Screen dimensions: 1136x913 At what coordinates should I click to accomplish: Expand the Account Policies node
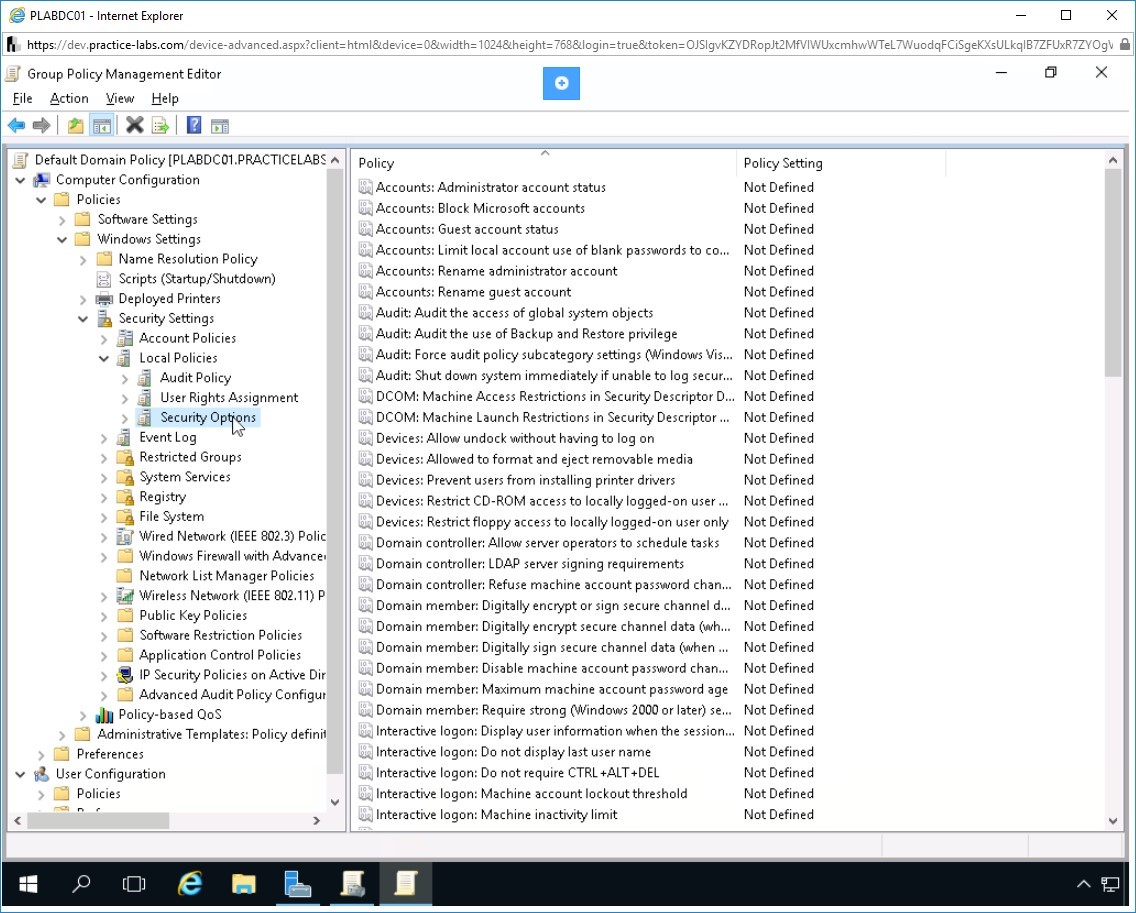click(x=104, y=338)
